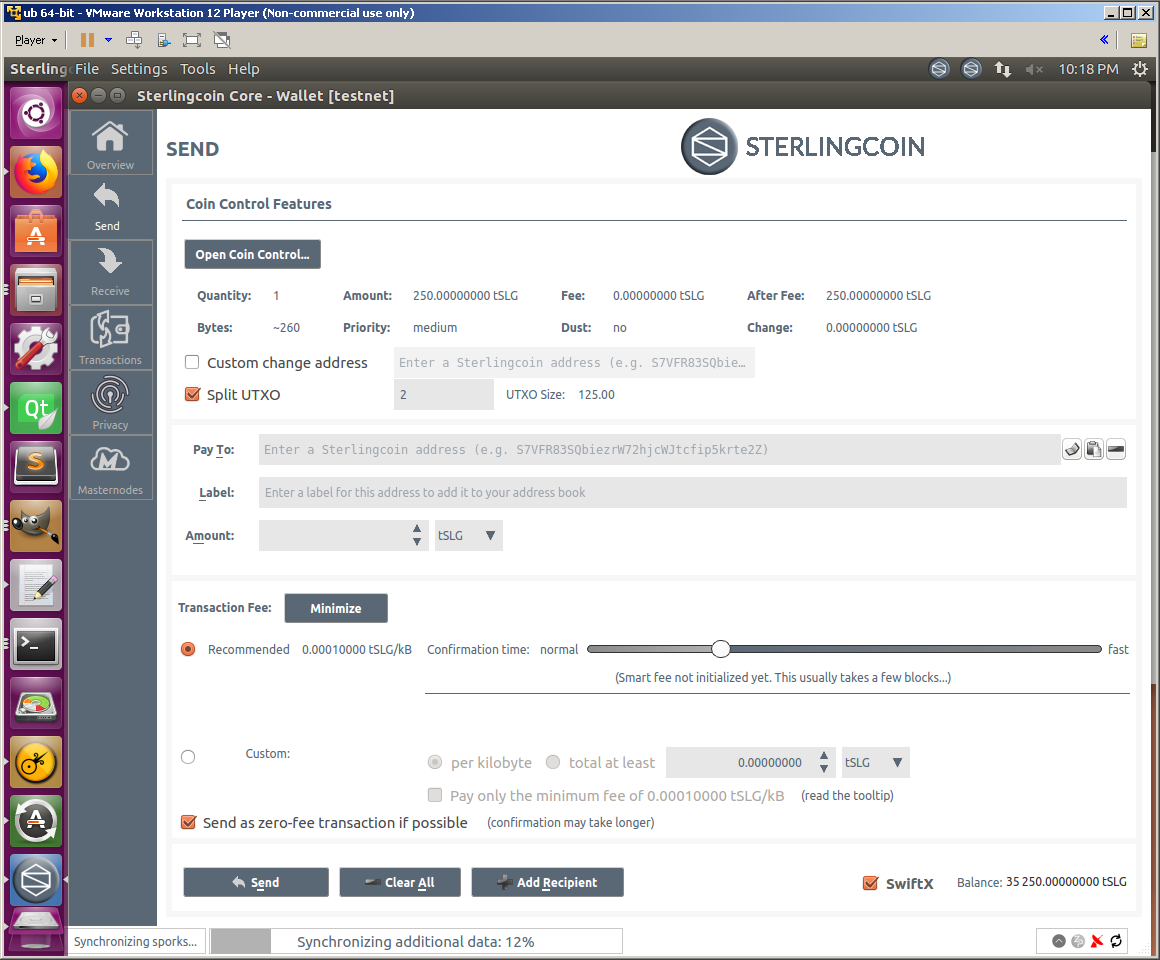
Task: Collapse the VMware toolbar with the double chevron
Action: click(1104, 40)
